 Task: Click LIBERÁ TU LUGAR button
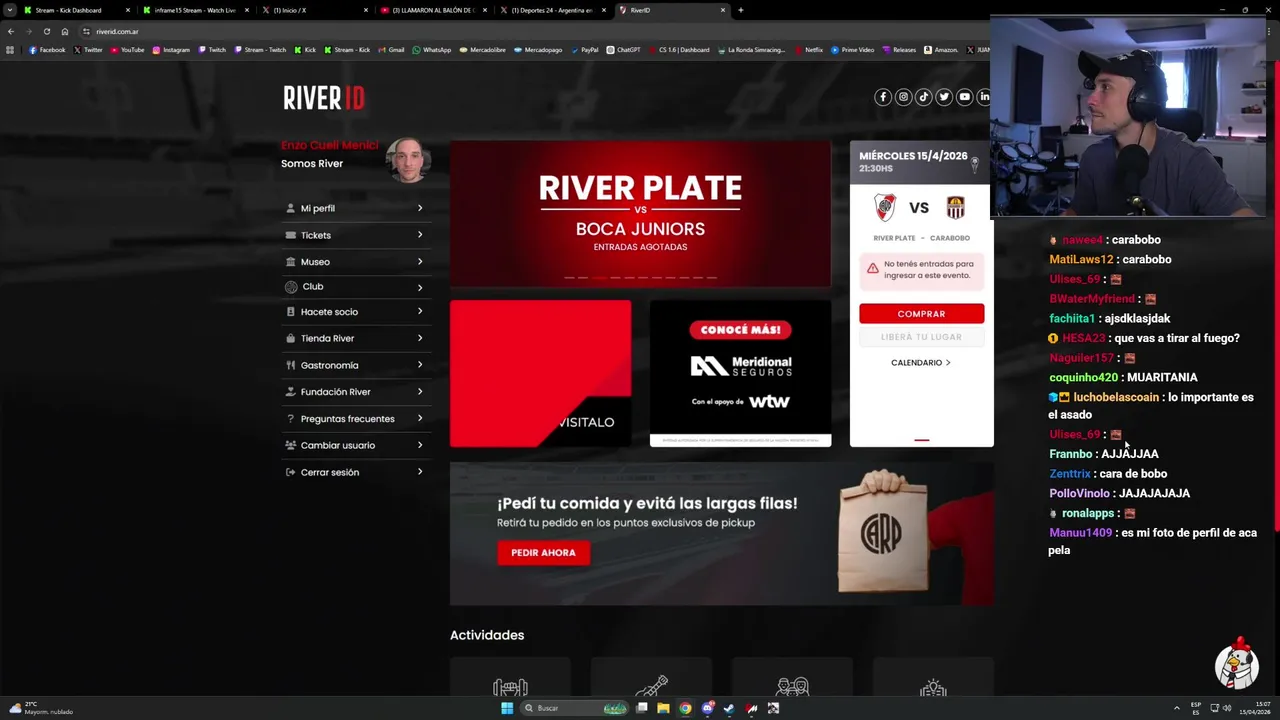click(921, 337)
